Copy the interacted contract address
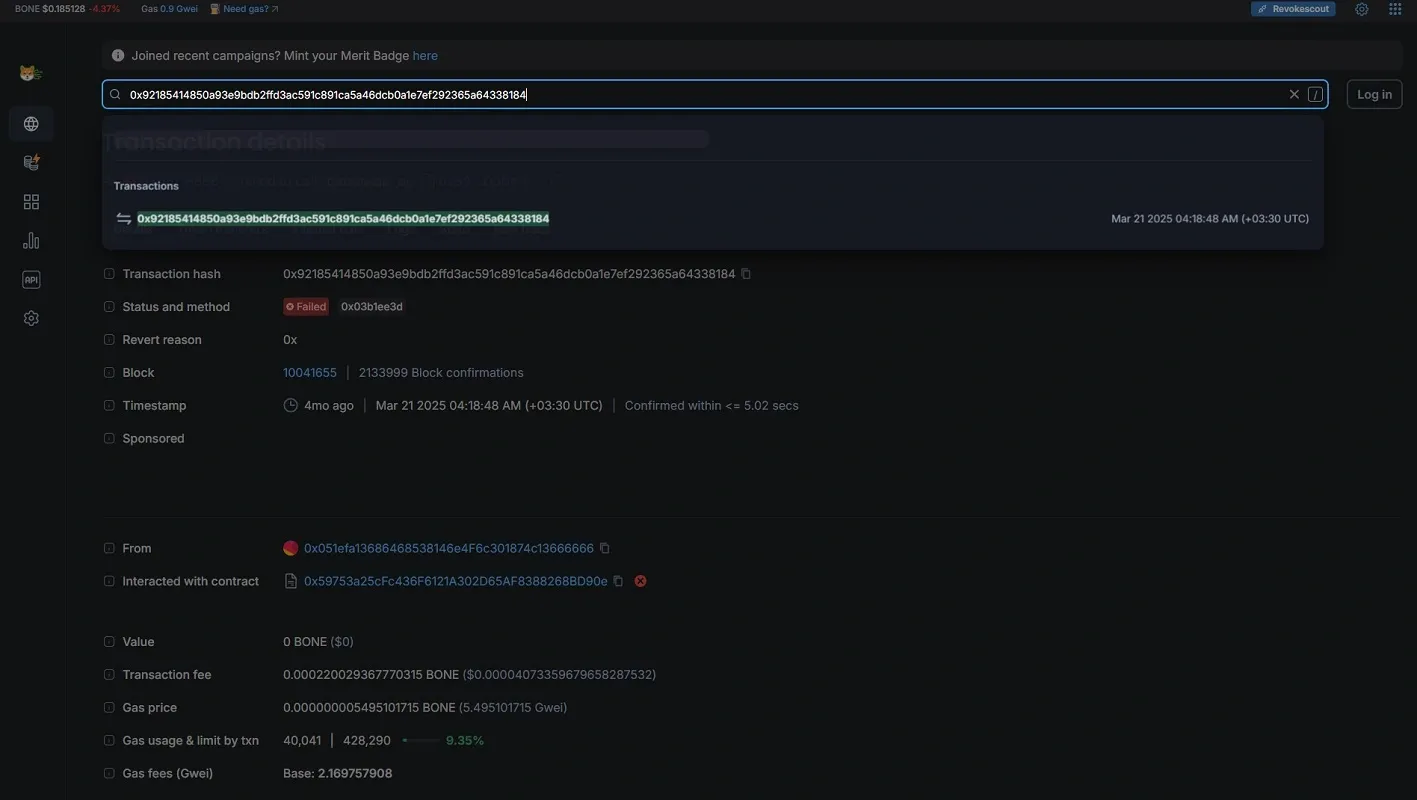The width and height of the screenshot is (1417, 800). pos(618,581)
